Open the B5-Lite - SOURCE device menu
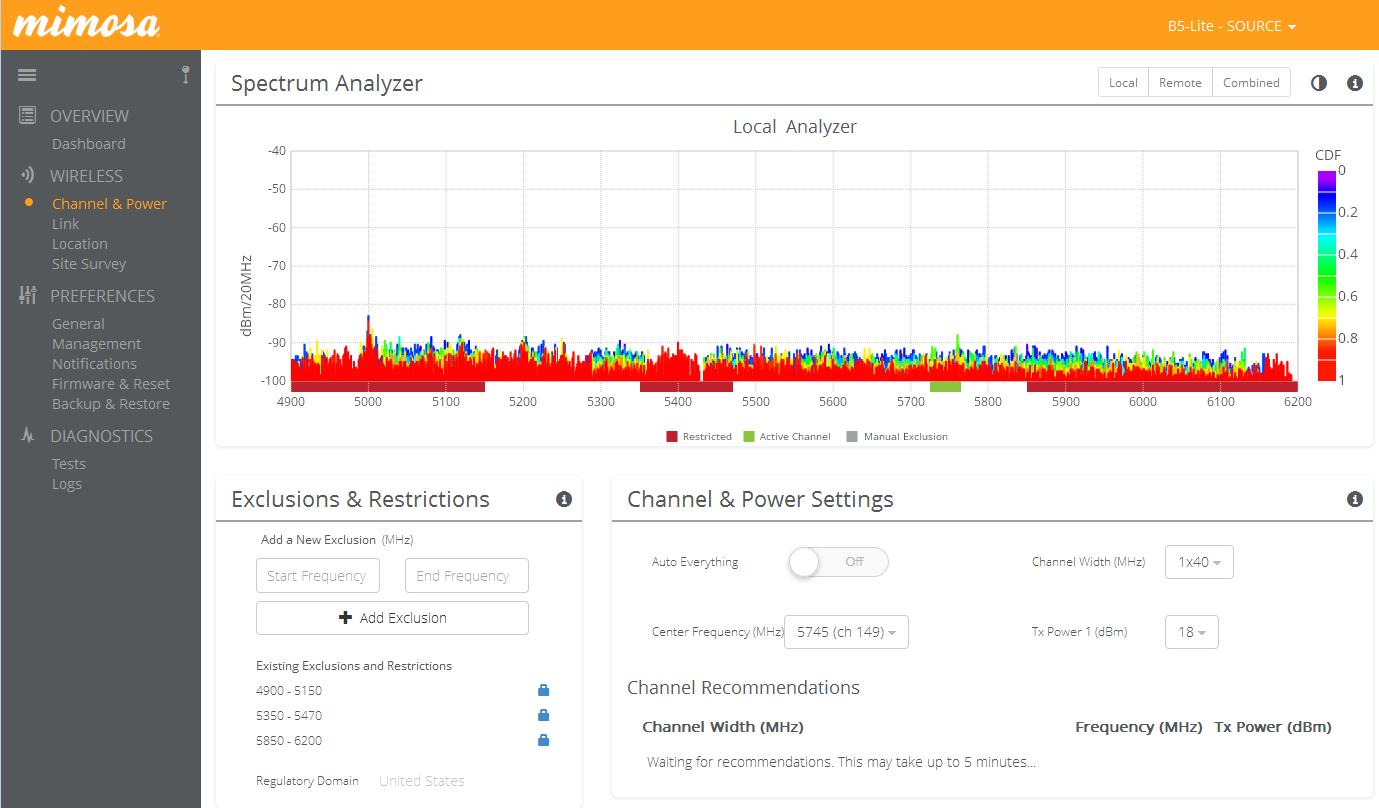 point(1231,26)
